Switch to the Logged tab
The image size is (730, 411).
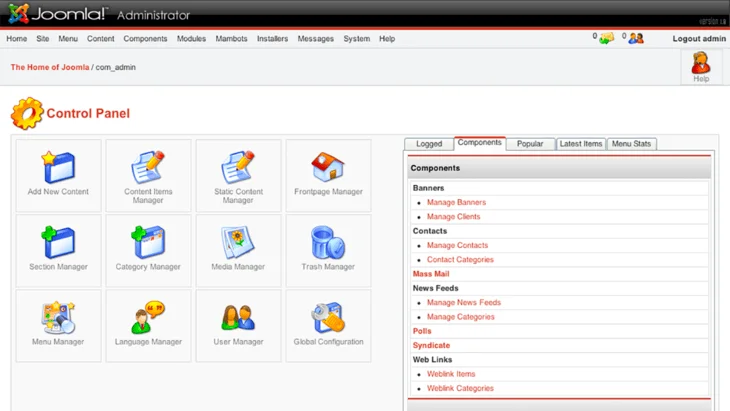pyautogui.click(x=429, y=144)
